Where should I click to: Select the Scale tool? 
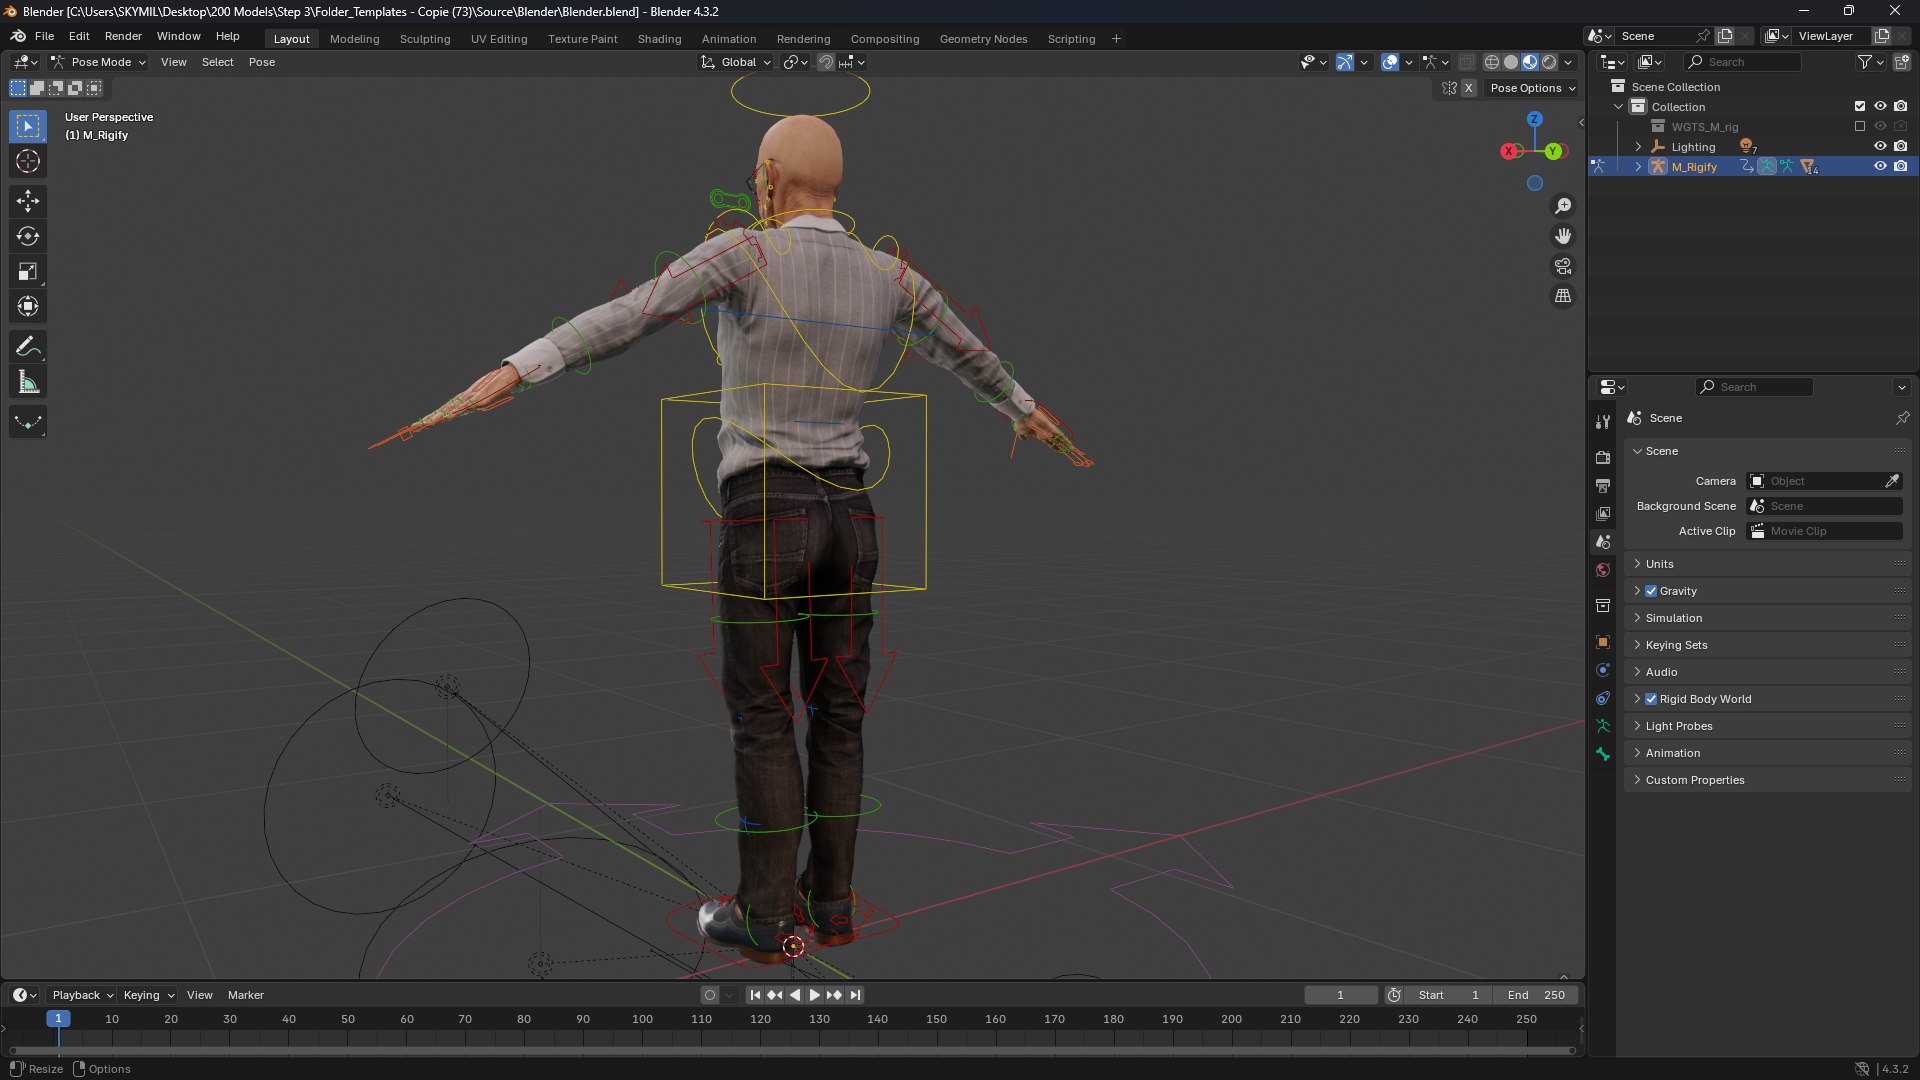[28, 271]
